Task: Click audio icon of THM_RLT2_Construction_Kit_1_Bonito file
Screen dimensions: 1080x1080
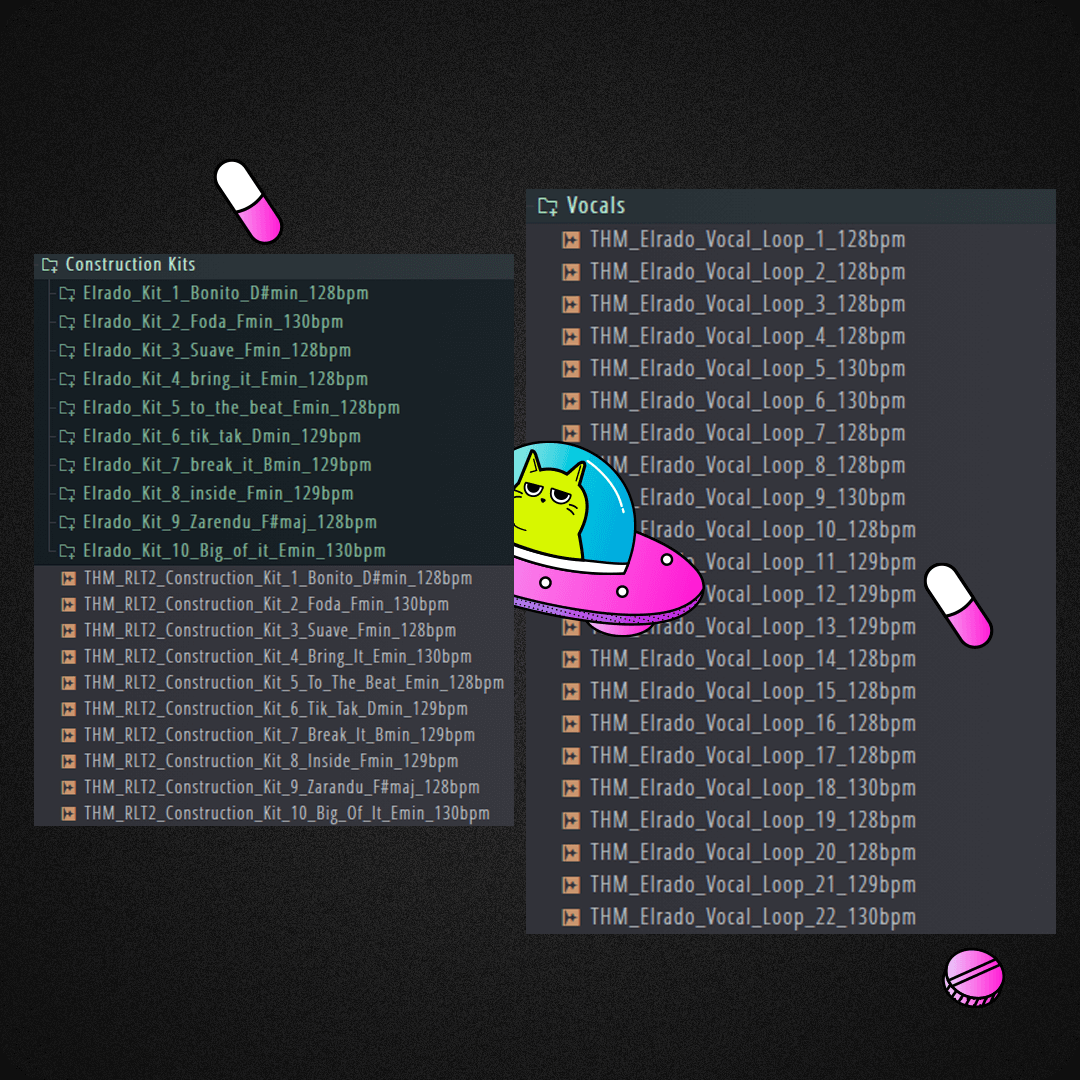Action: click(68, 578)
